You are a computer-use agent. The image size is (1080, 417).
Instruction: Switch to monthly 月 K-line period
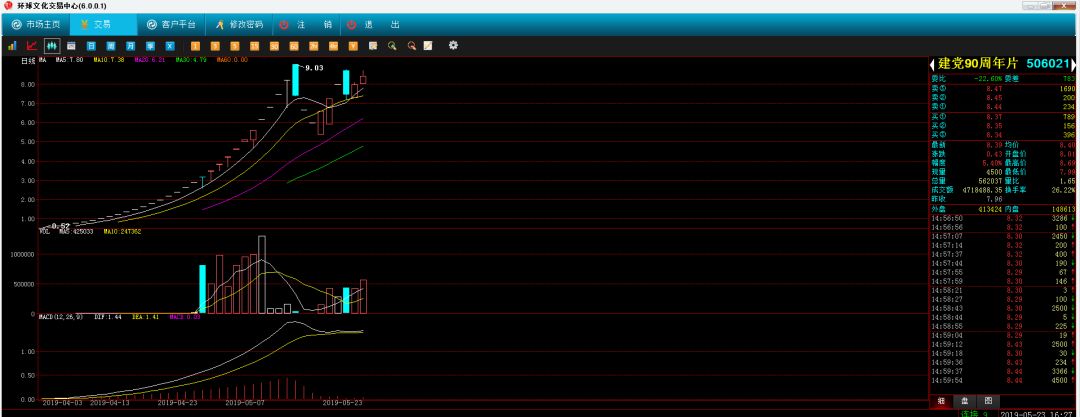pos(130,45)
